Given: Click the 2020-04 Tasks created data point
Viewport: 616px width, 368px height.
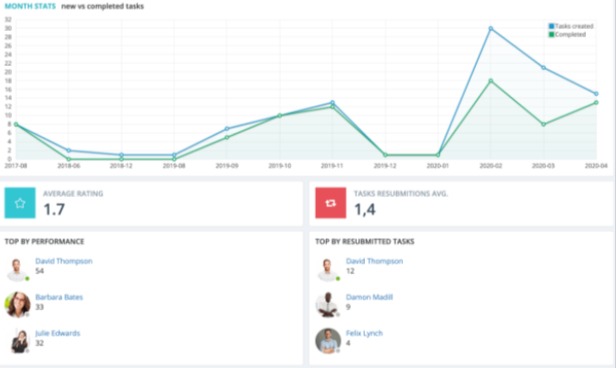Looking at the screenshot, I should click(x=596, y=94).
